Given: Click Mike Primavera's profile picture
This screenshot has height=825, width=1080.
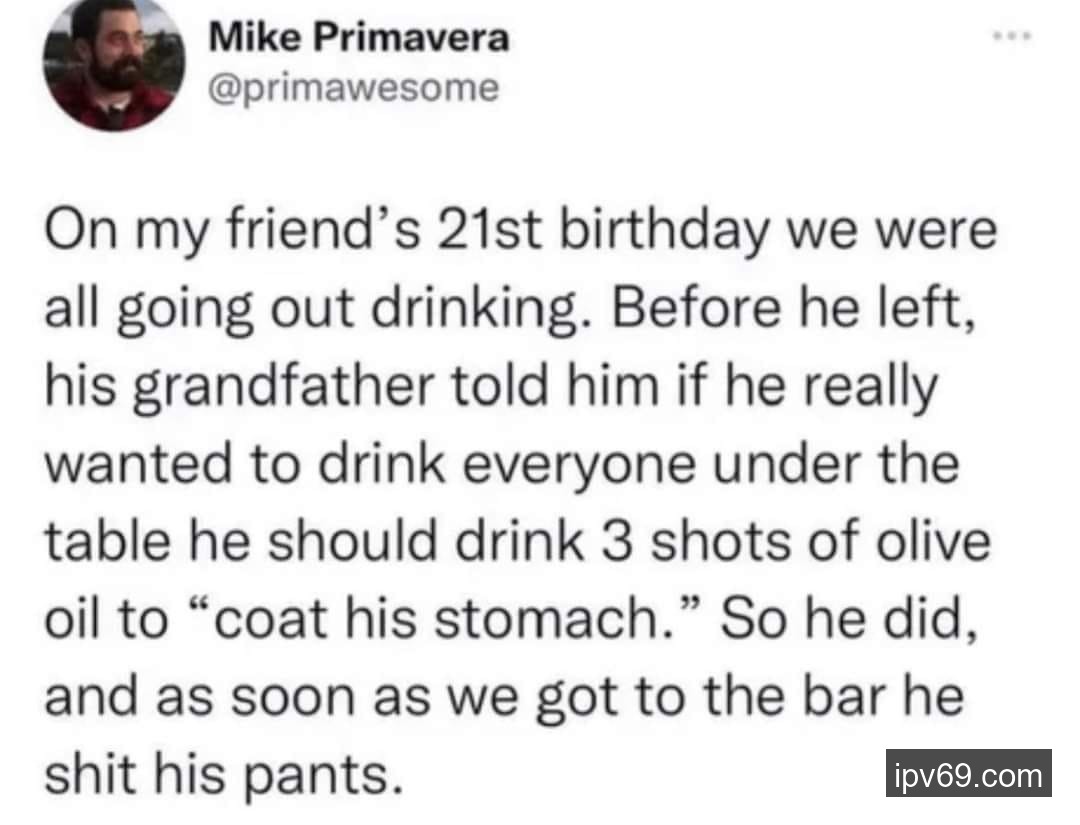Looking at the screenshot, I should point(113,64).
